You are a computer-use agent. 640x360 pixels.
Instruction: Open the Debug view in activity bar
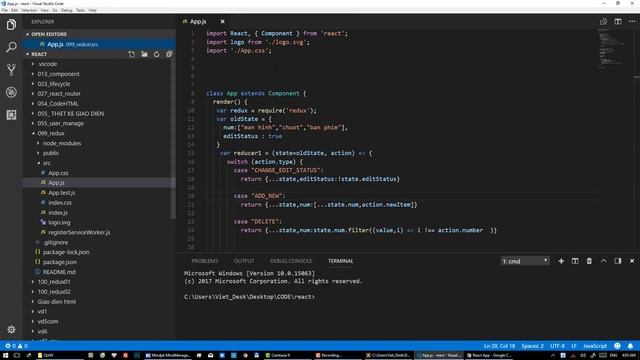click(x=11, y=92)
